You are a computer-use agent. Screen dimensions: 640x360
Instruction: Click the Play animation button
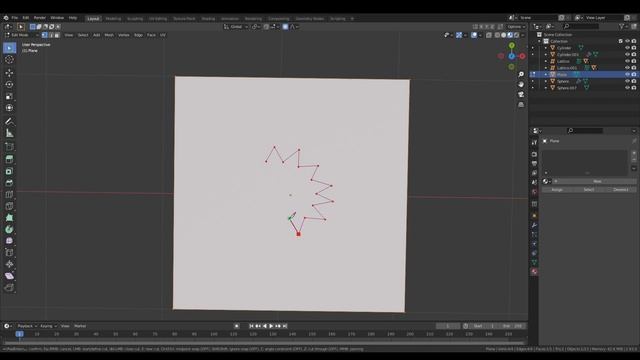tap(271, 326)
